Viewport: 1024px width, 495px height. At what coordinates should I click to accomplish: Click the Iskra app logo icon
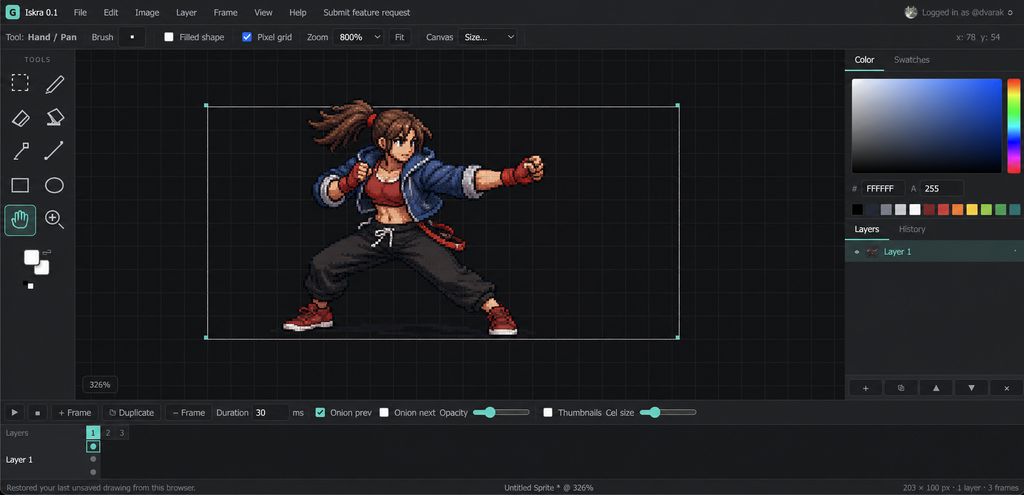point(12,12)
